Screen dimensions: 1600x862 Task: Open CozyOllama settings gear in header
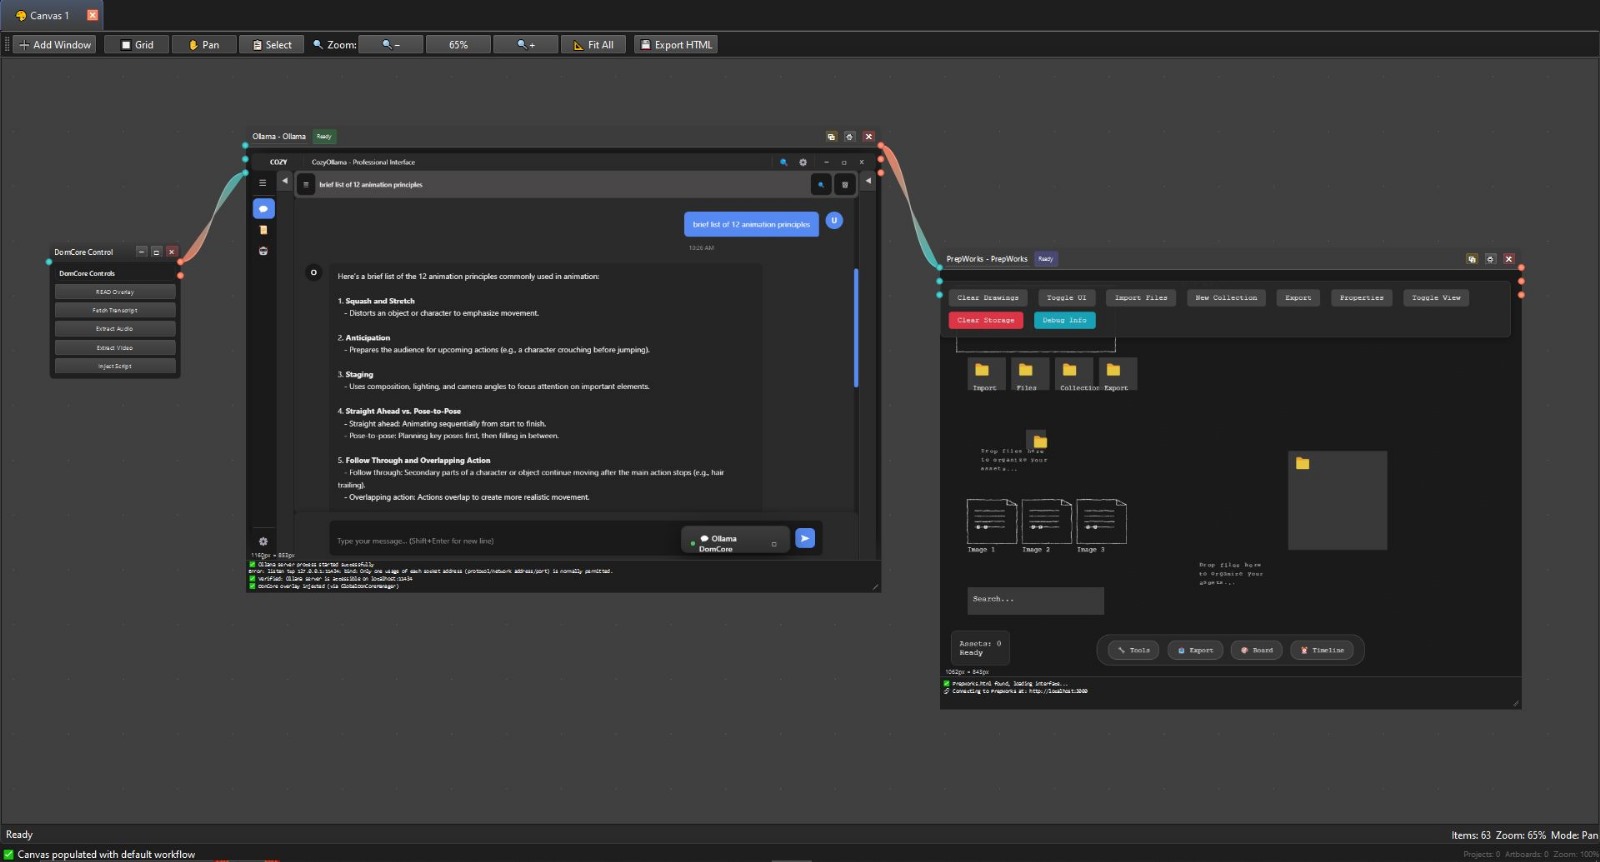pos(802,162)
